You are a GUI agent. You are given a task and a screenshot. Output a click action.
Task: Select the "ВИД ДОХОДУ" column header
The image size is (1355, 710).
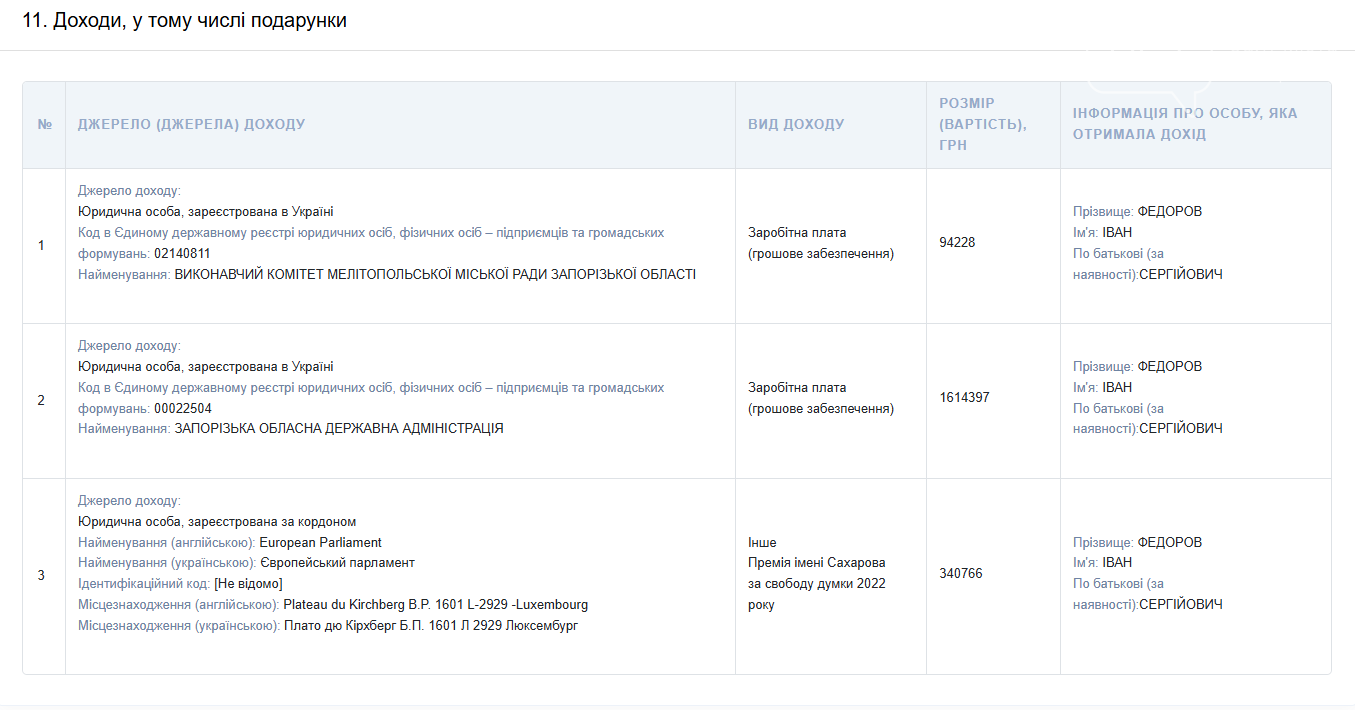pos(796,125)
